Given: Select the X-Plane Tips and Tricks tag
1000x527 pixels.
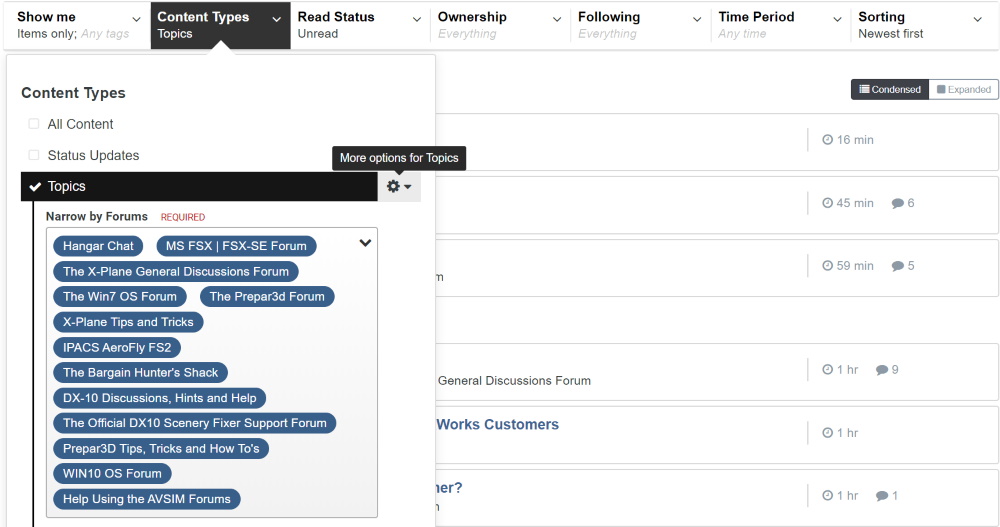Looking at the screenshot, I should point(128,322).
